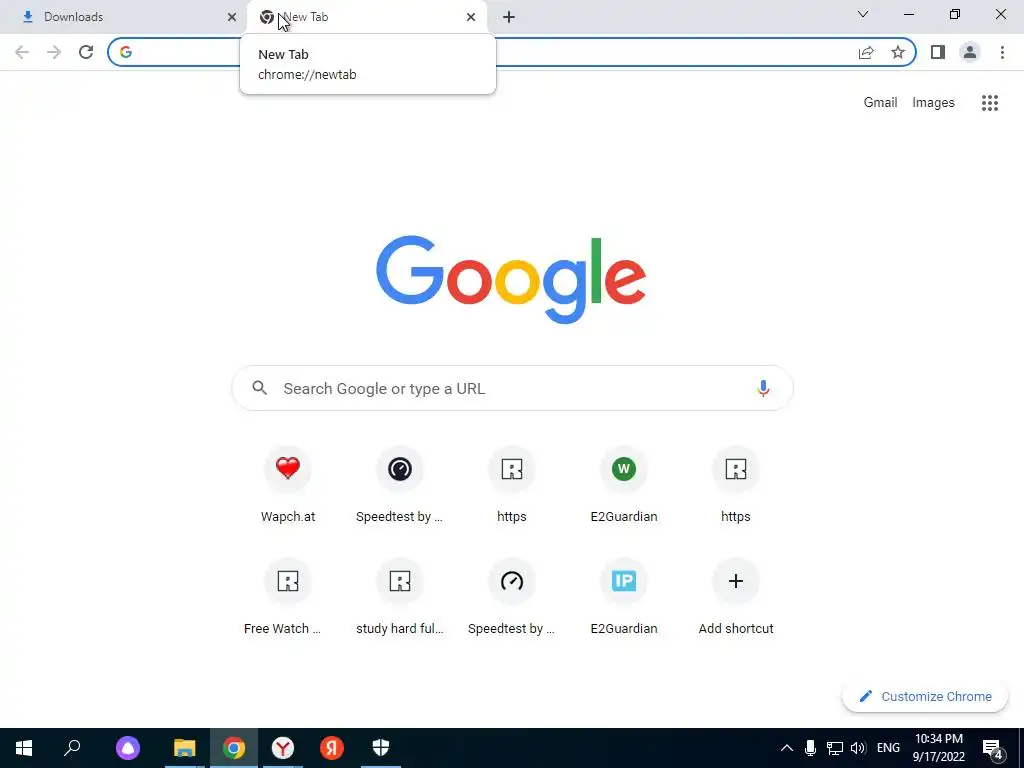Open the network tray icon
This screenshot has height=768, width=1024.
click(835, 748)
